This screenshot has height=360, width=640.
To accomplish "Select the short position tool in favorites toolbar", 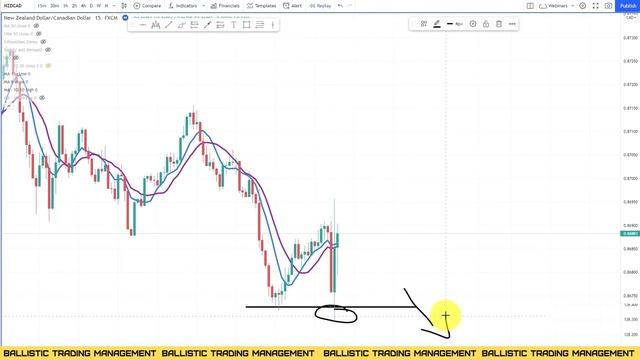I will tap(220, 25).
